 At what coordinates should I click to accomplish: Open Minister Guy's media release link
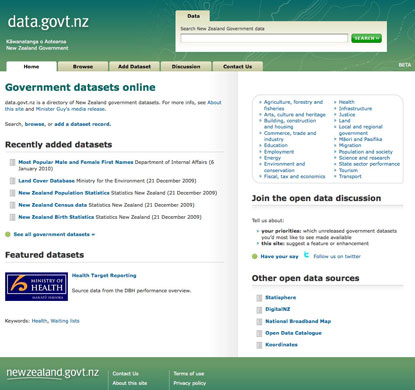pos(70,109)
